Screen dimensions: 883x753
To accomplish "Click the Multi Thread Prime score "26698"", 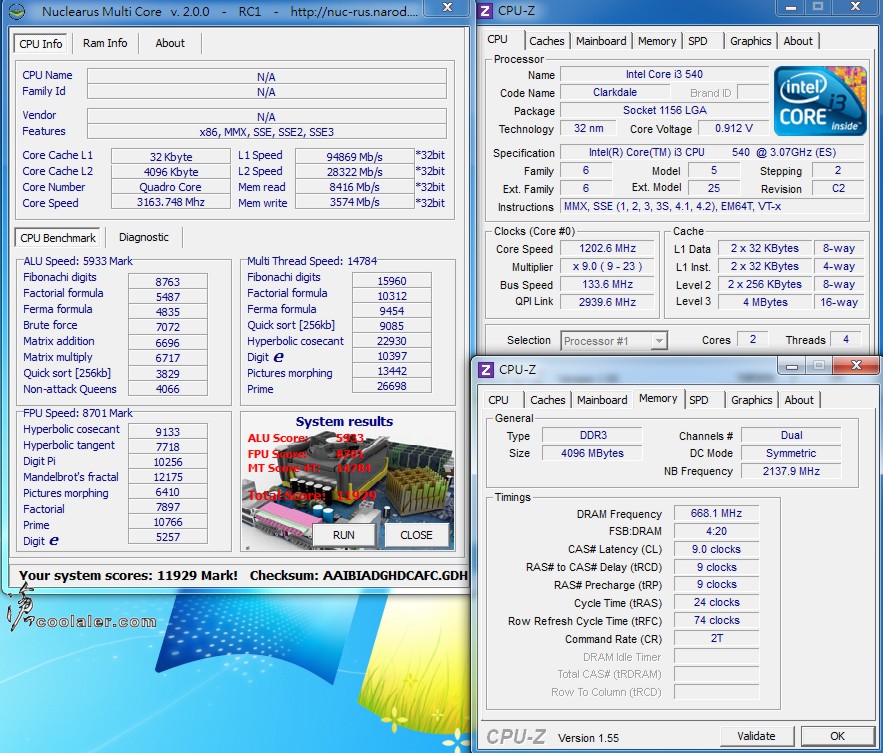I will click(392, 386).
